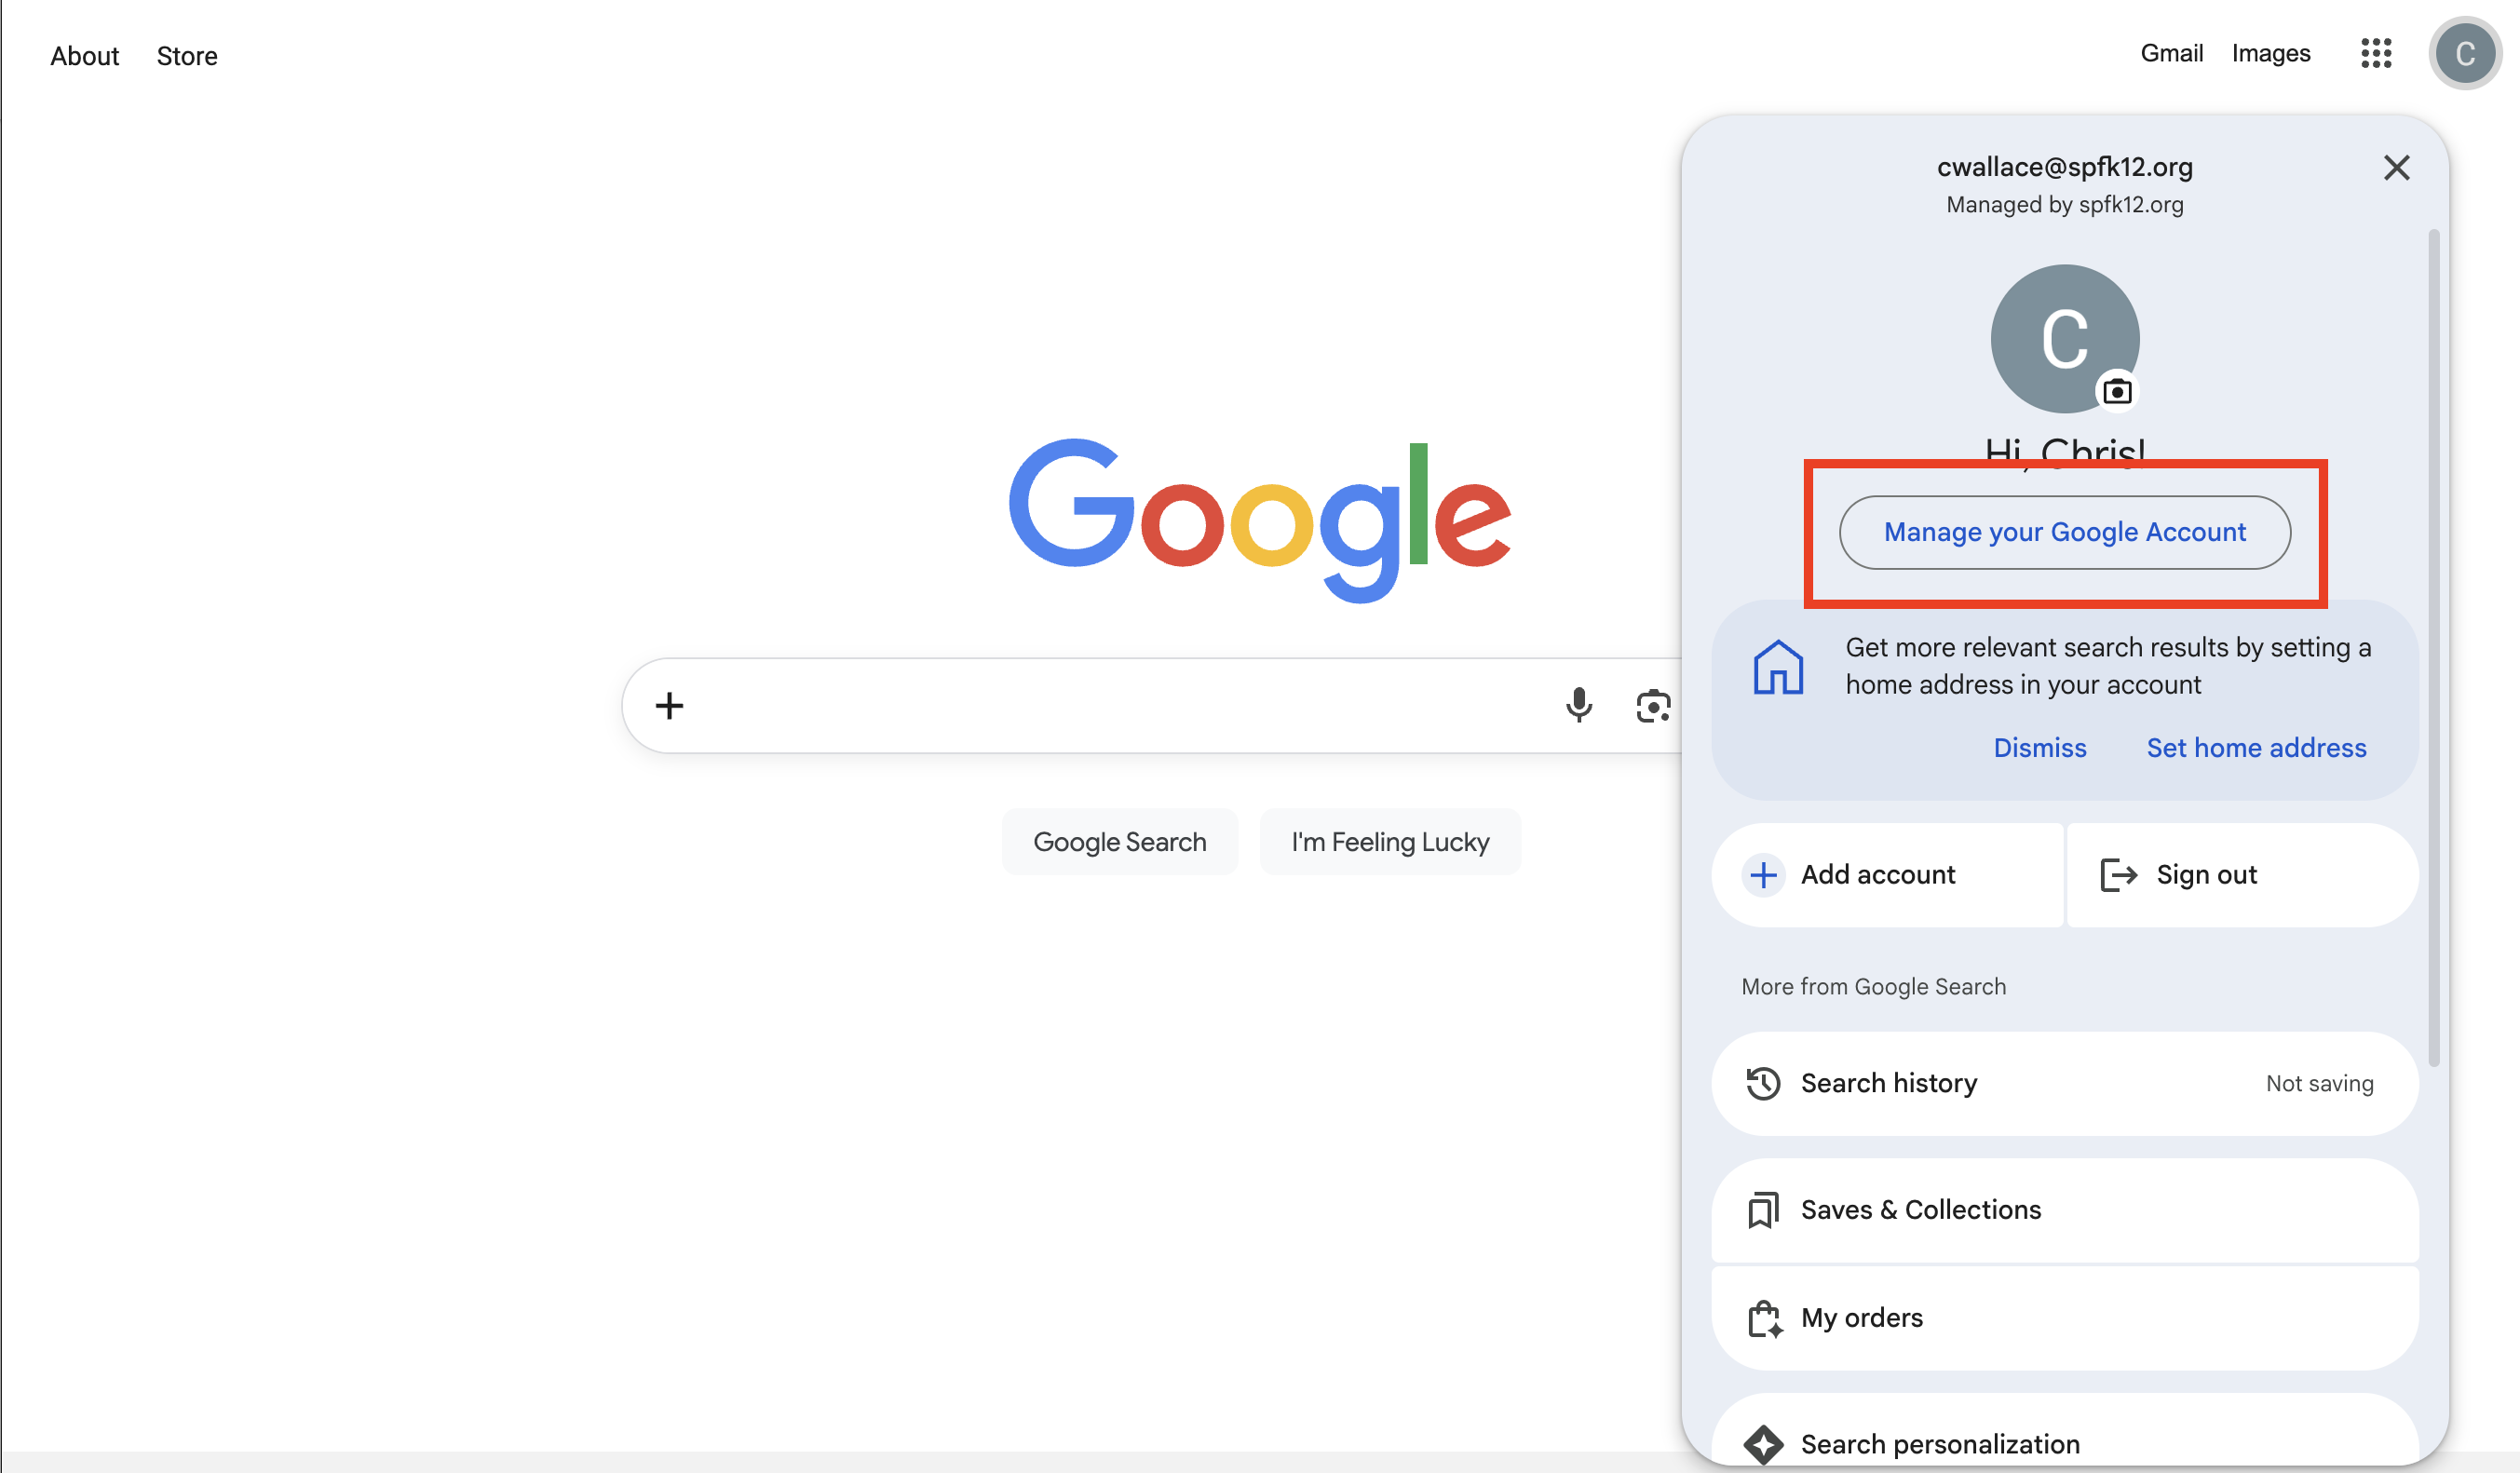Click Manage your Google Account
2520x1473 pixels.
coord(2064,532)
